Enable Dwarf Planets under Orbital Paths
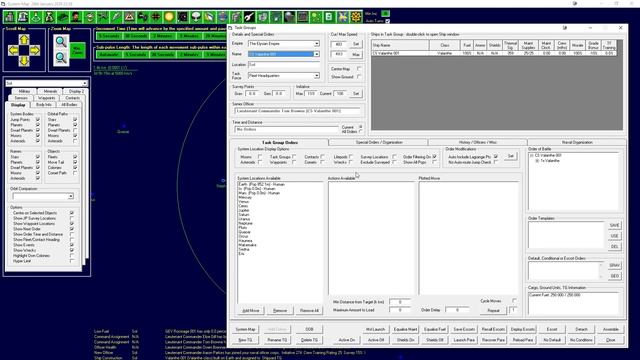 (x=75, y=130)
